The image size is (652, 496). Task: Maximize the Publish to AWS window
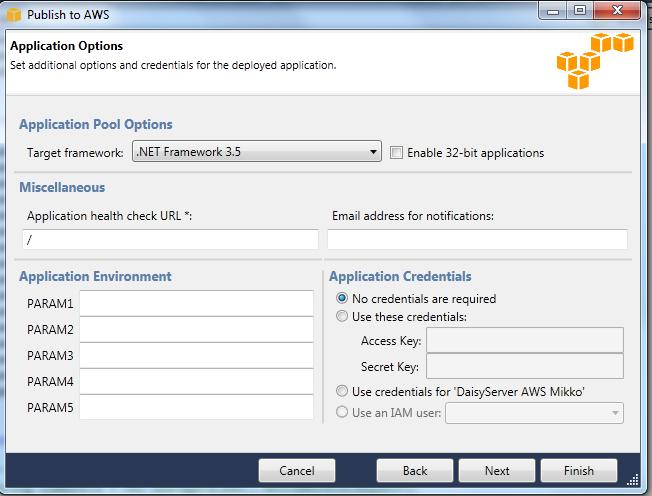[580, 11]
